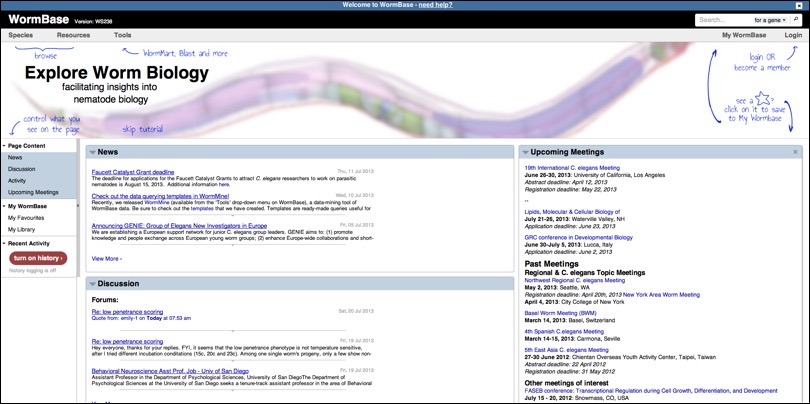Open My Favourites in sidebar

click(26, 218)
